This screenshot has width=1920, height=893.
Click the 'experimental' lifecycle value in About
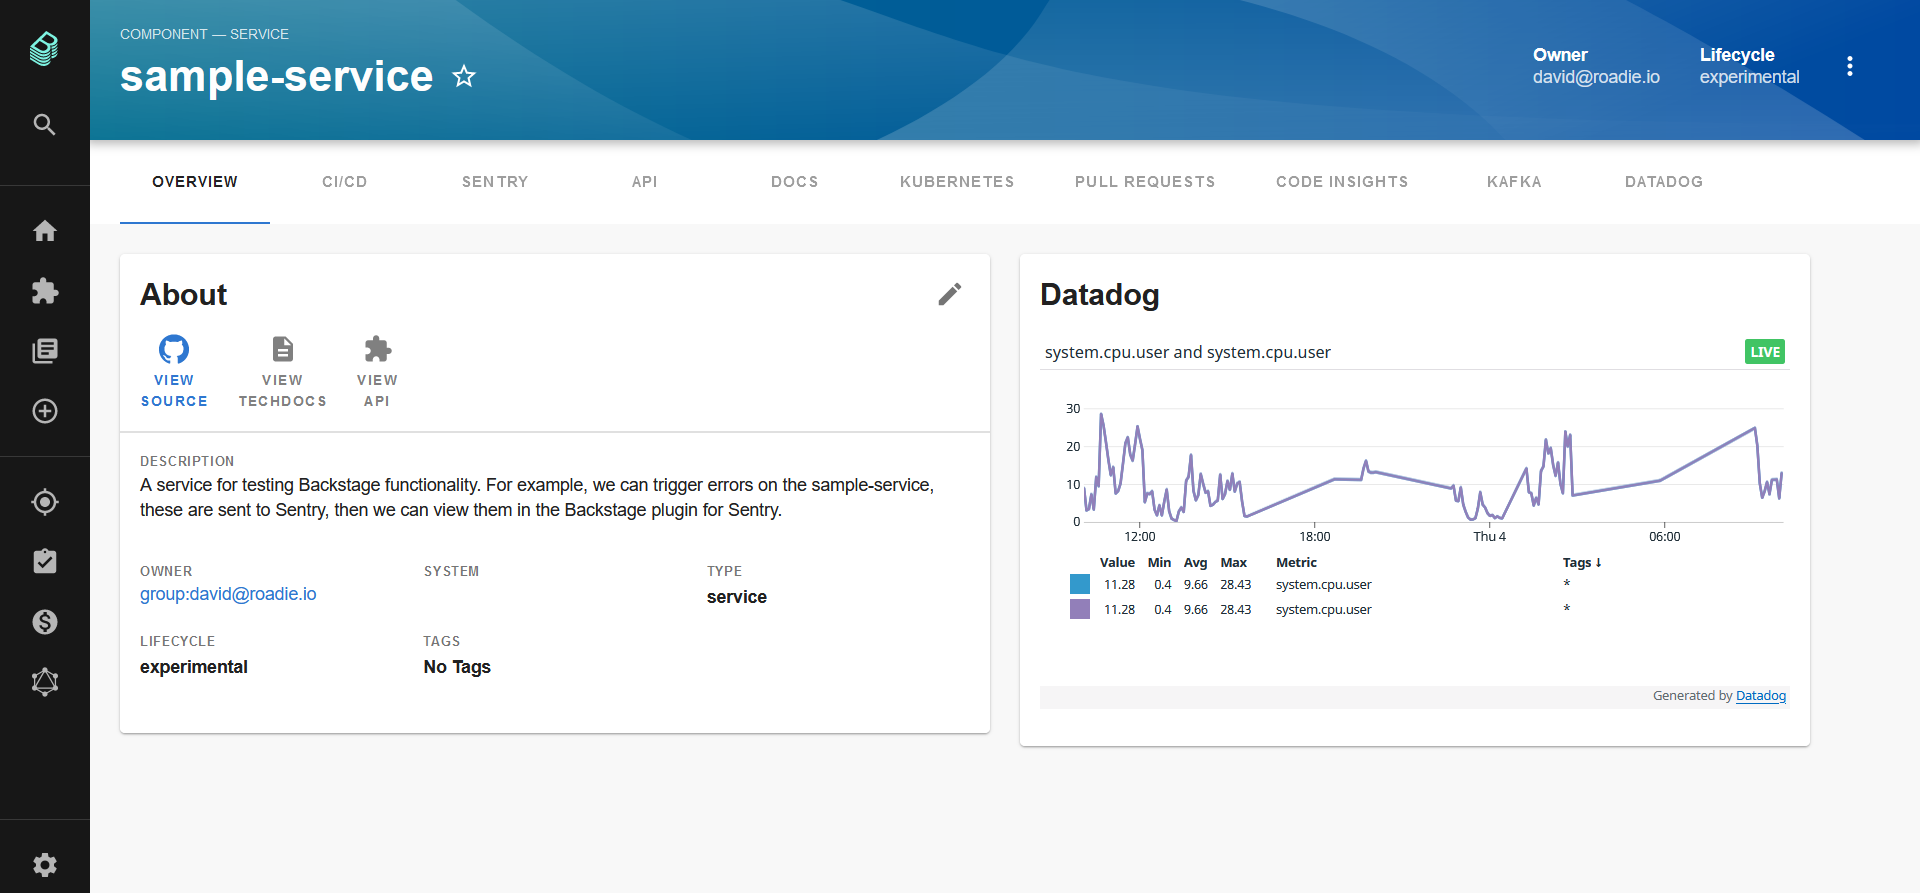click(194, 667)
